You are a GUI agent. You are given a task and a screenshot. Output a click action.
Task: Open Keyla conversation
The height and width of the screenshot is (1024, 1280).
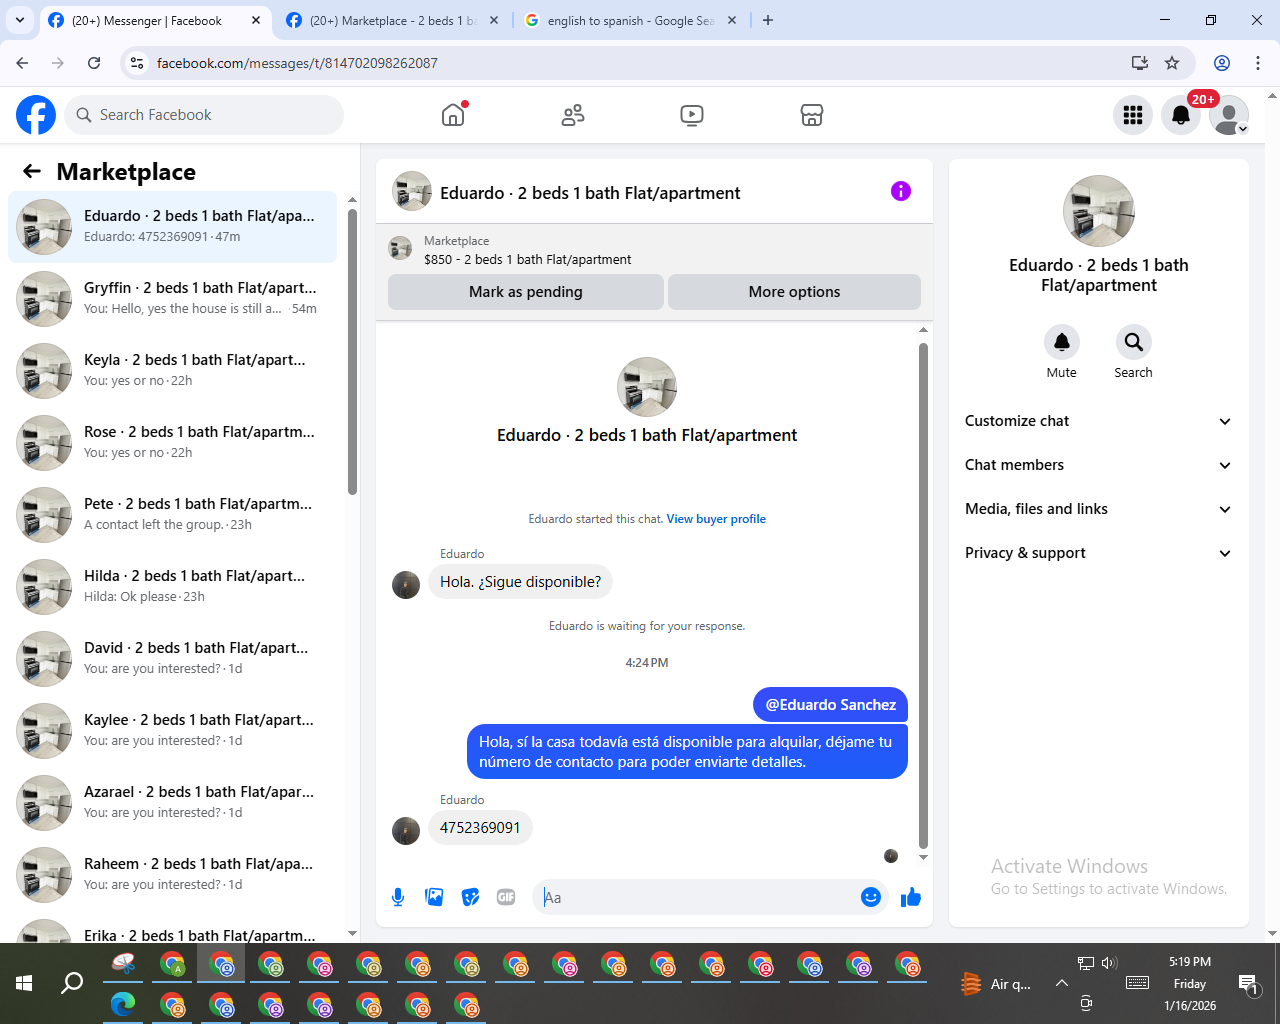172,371
